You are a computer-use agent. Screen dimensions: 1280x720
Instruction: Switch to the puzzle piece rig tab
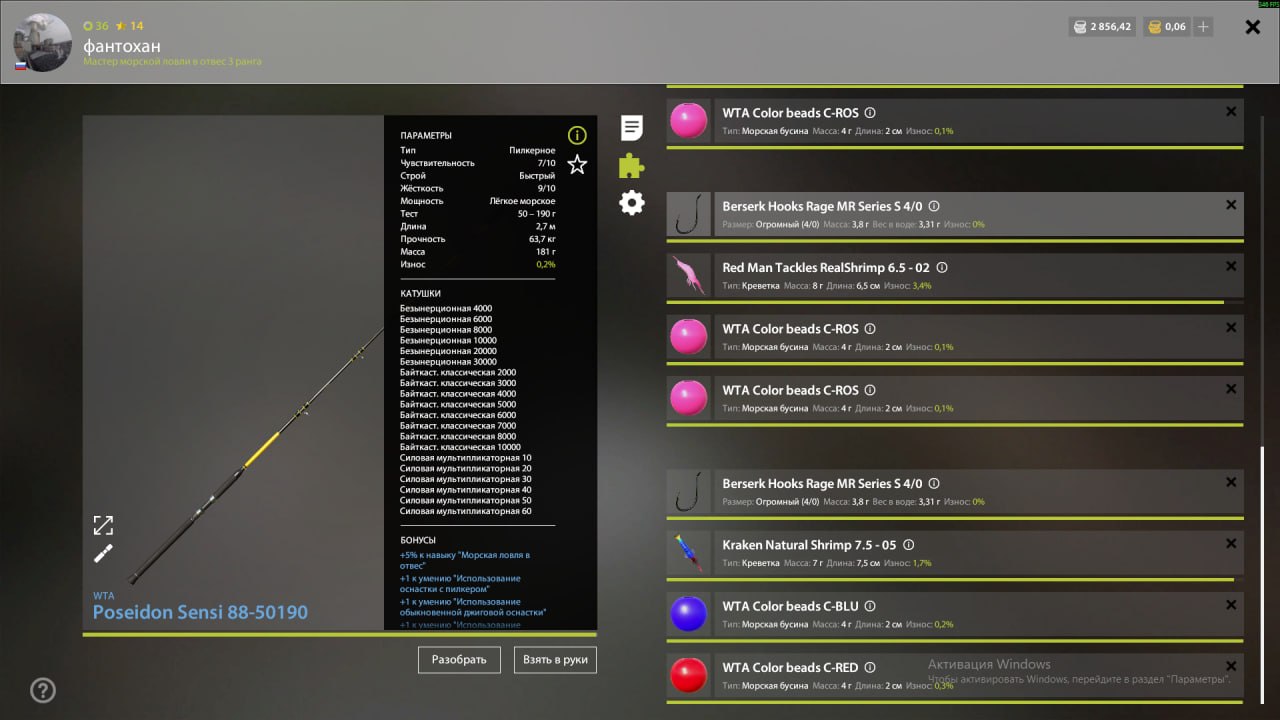click(x=632, y=165)
